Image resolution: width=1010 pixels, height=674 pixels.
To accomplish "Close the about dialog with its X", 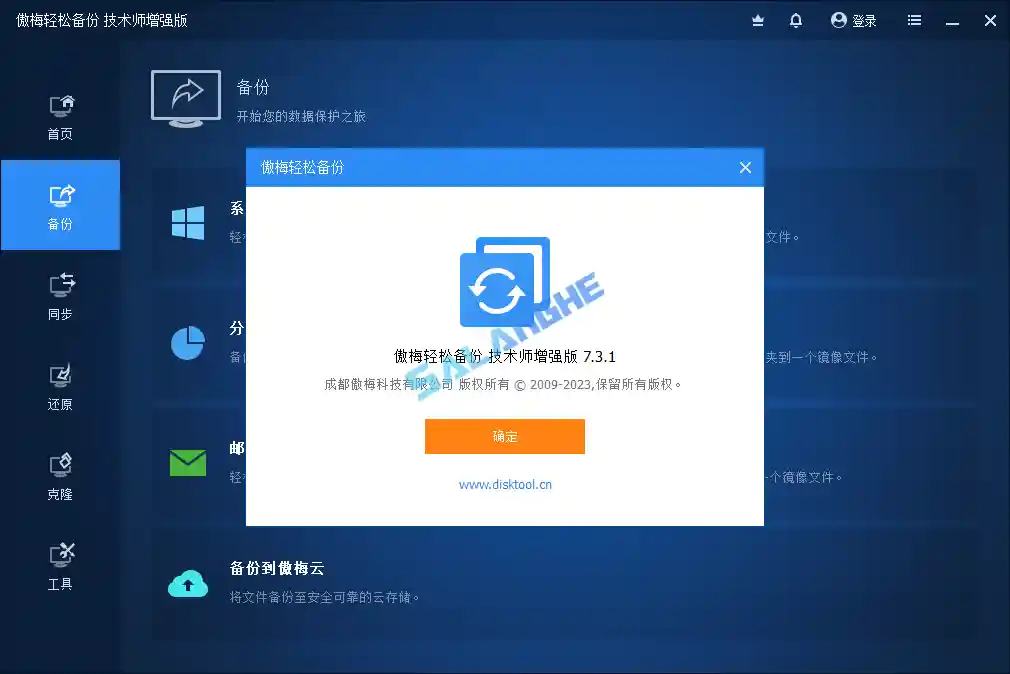I will click(745, 167).
